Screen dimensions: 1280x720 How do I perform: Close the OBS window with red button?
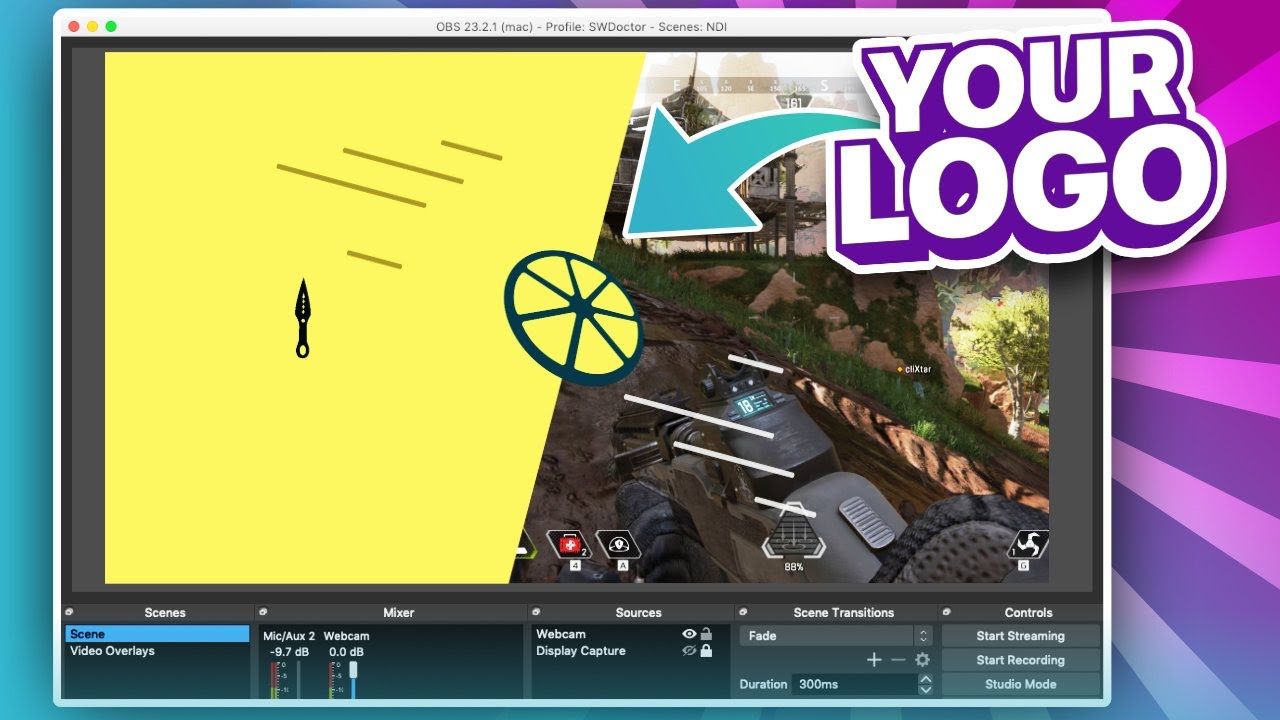click(73, 26)
